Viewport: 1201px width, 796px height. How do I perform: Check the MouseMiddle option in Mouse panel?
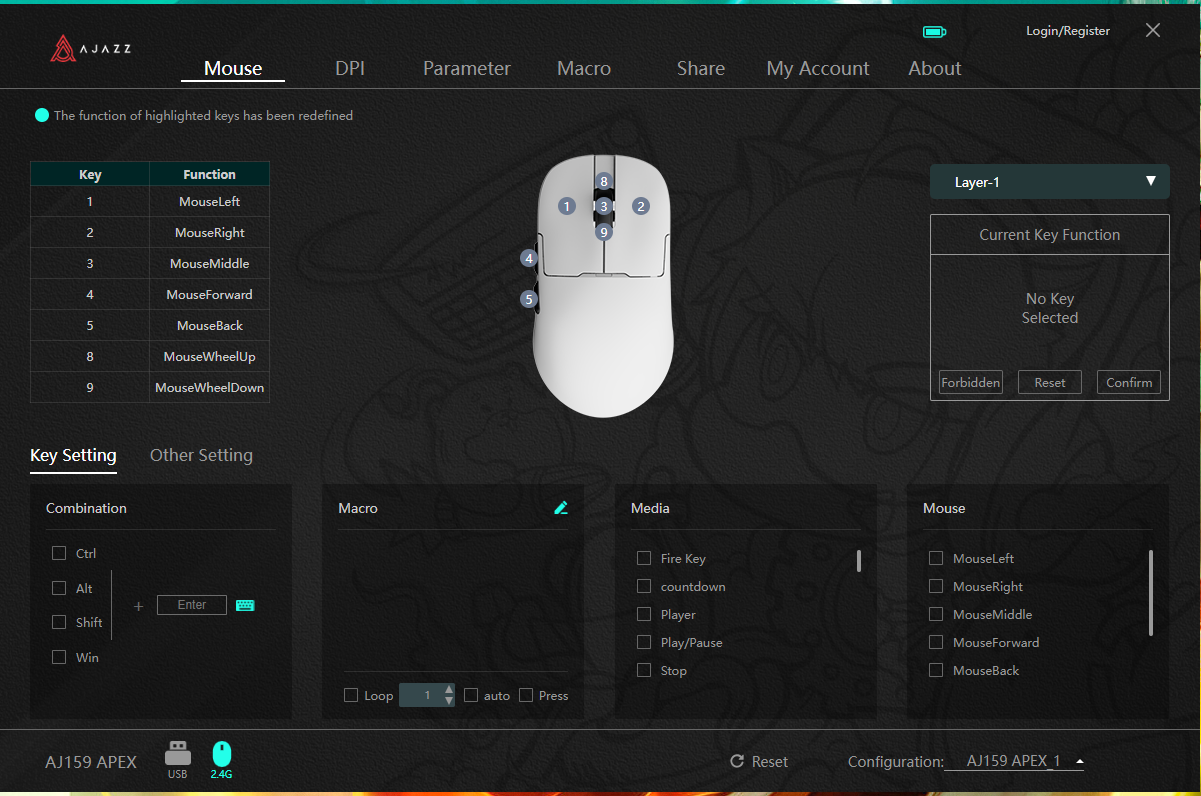(x=936, y=614)
